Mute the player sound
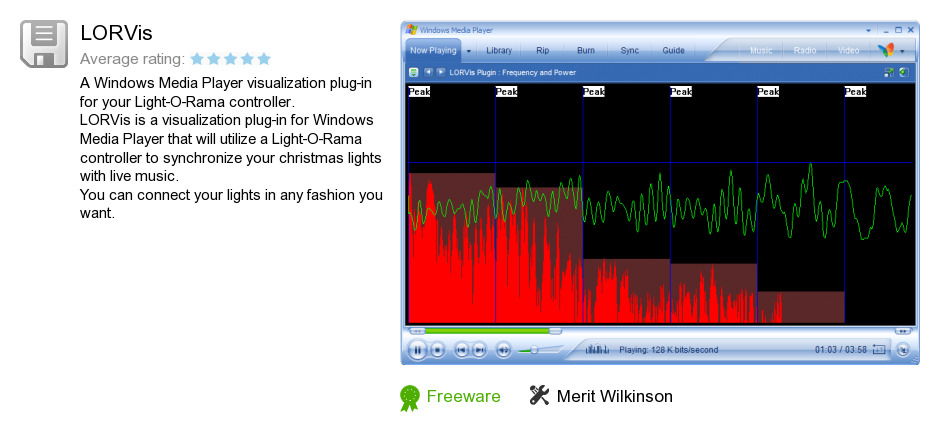Image resolution: width=940 pixels, height=442 pixels. [x=504, y=350]
